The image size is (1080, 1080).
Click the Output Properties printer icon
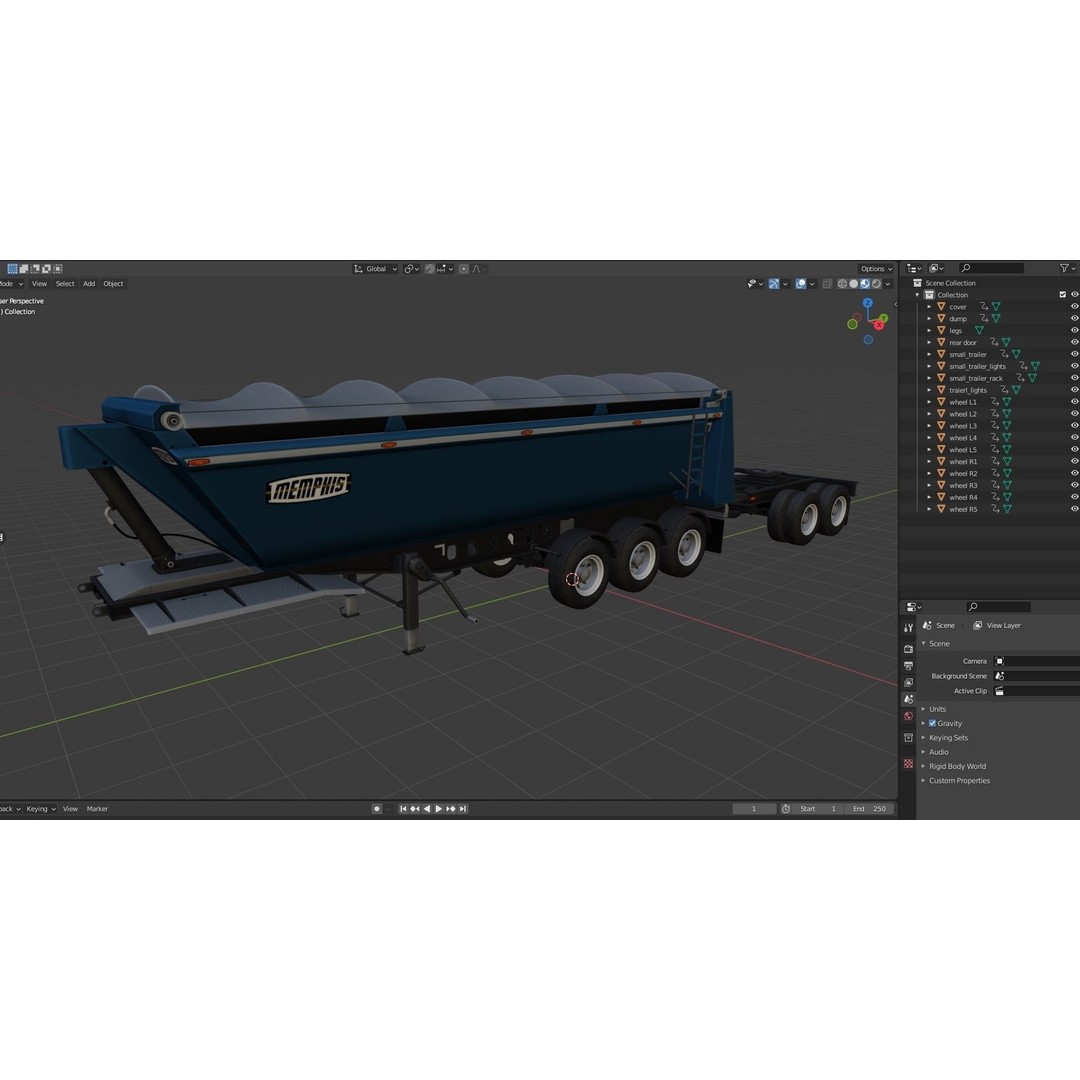(907, 665)
